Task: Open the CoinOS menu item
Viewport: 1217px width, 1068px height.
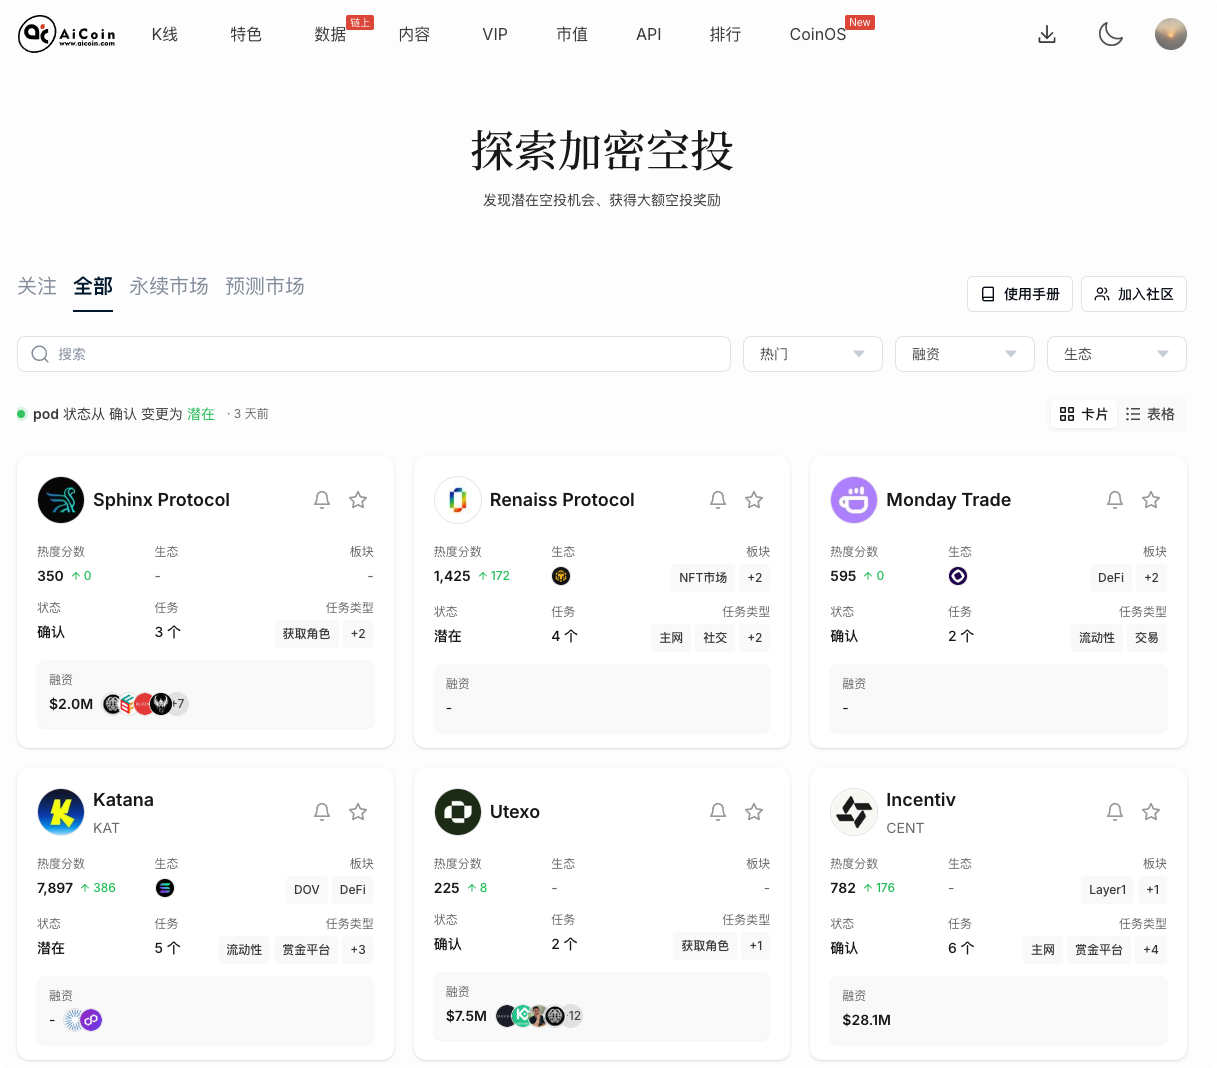Action: click(817, 33)
